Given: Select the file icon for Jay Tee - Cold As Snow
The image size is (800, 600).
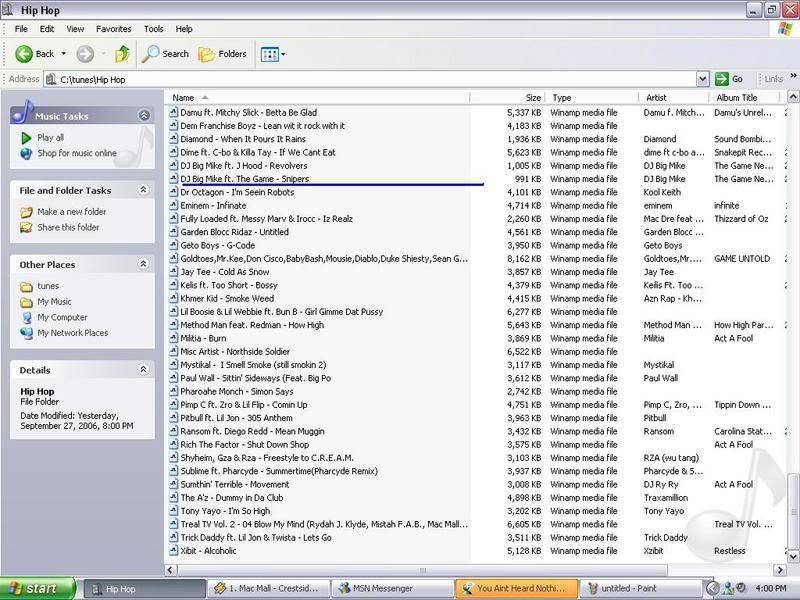Looking at the screenshot, I should tap(173, 272).
